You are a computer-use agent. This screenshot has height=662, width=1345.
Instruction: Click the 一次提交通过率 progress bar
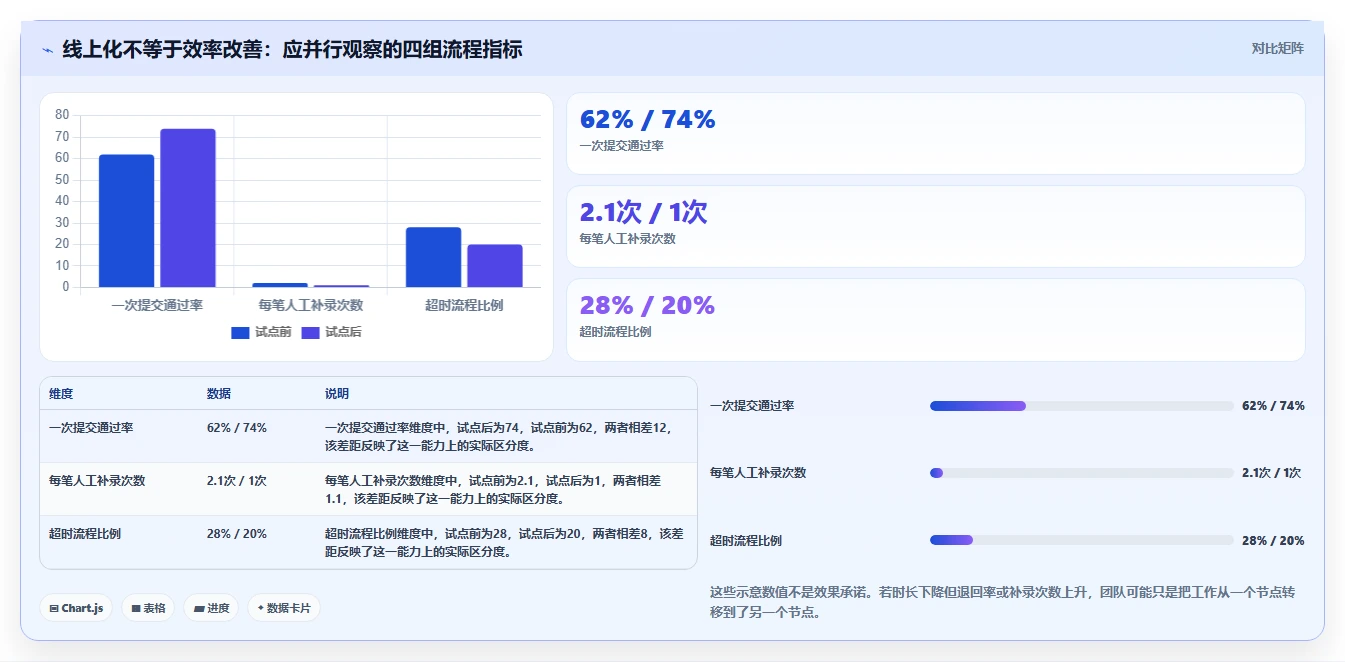[x=1082, y=406]
